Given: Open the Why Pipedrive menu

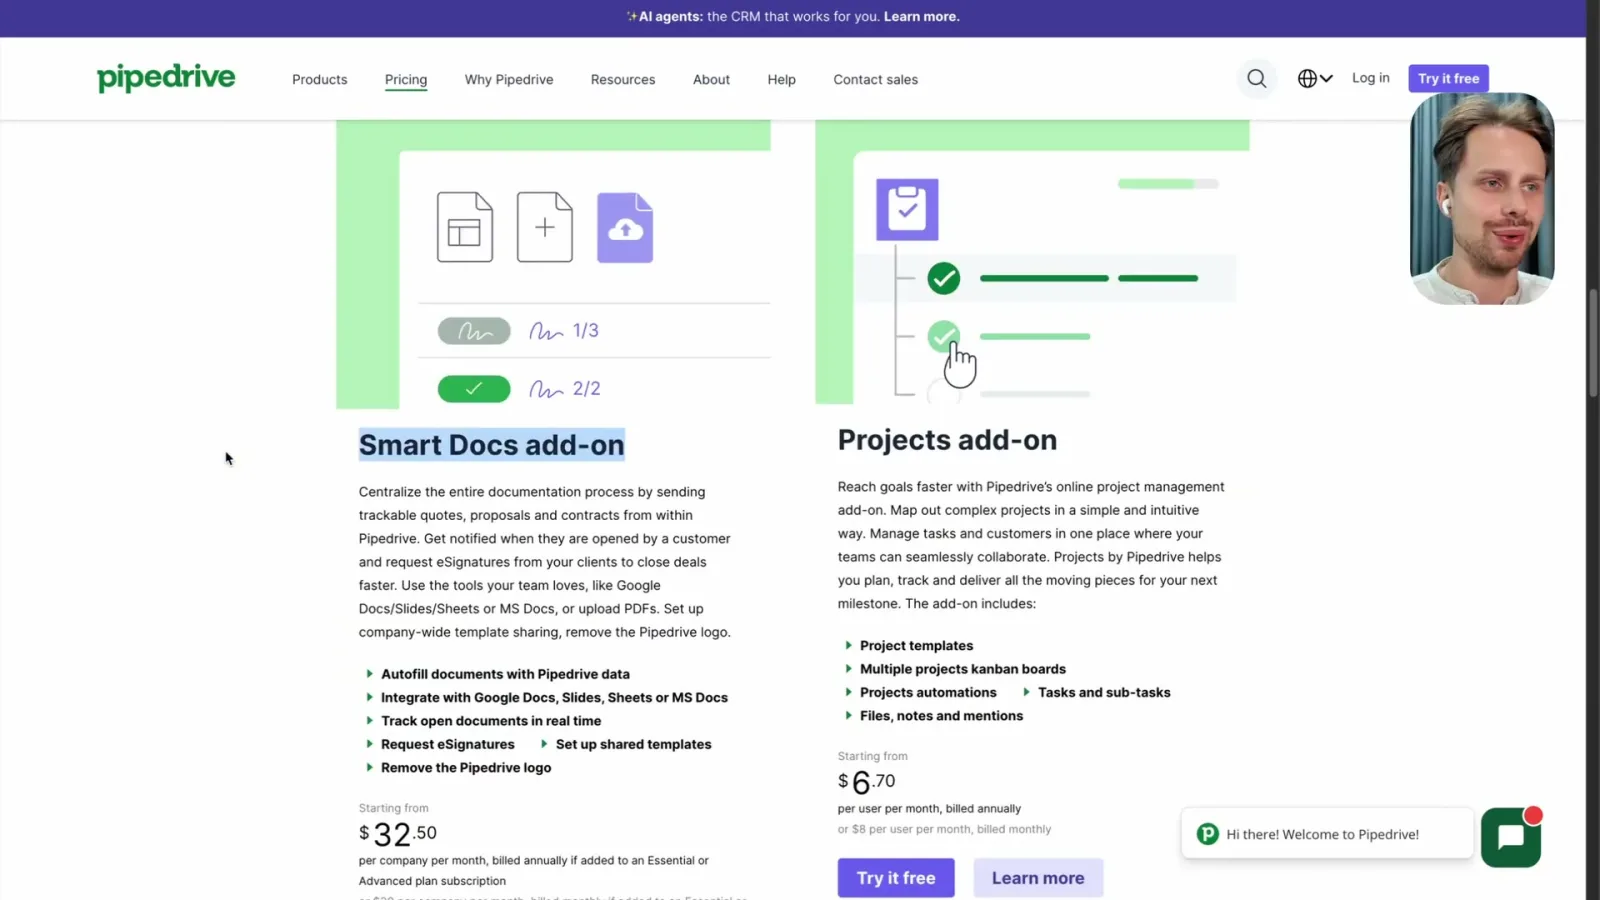Looking at the screenshot, I should pyautogui.click(x=509, y=79).
